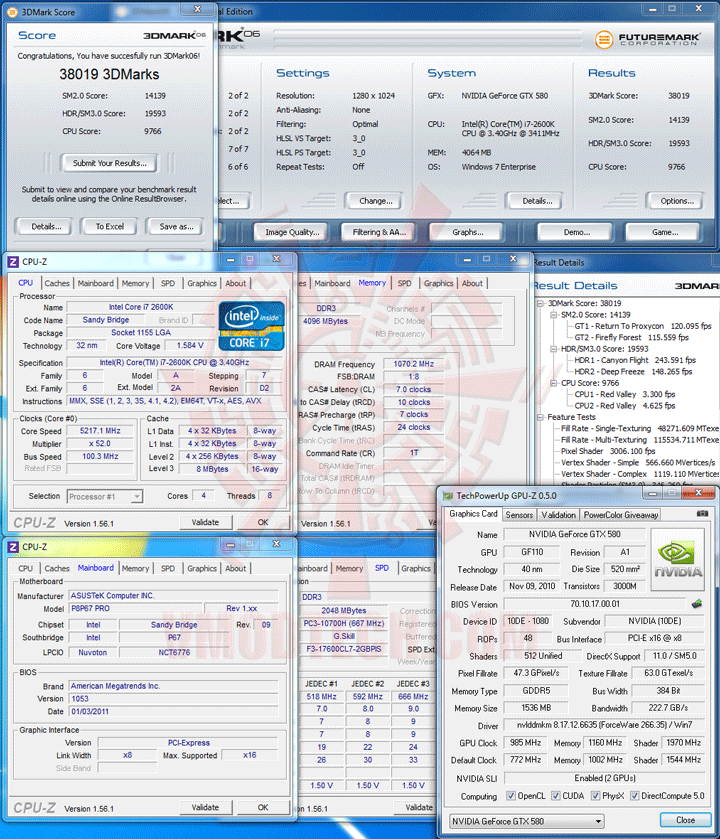Open SPD tab in top-left CPU-Z window
Image resolution: width=720 pixels, height=839 pixels.
click(168, 283)
